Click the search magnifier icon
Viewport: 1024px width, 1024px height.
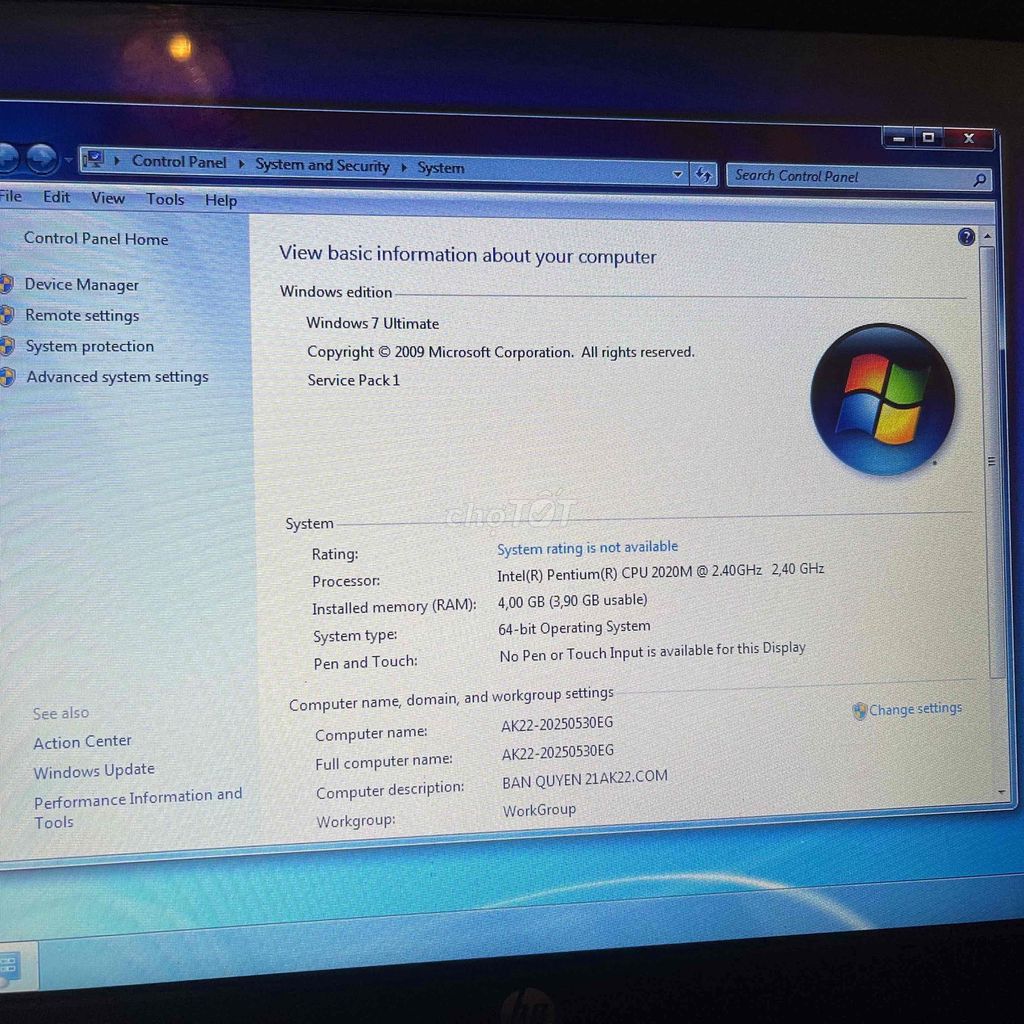coord(979,180)
